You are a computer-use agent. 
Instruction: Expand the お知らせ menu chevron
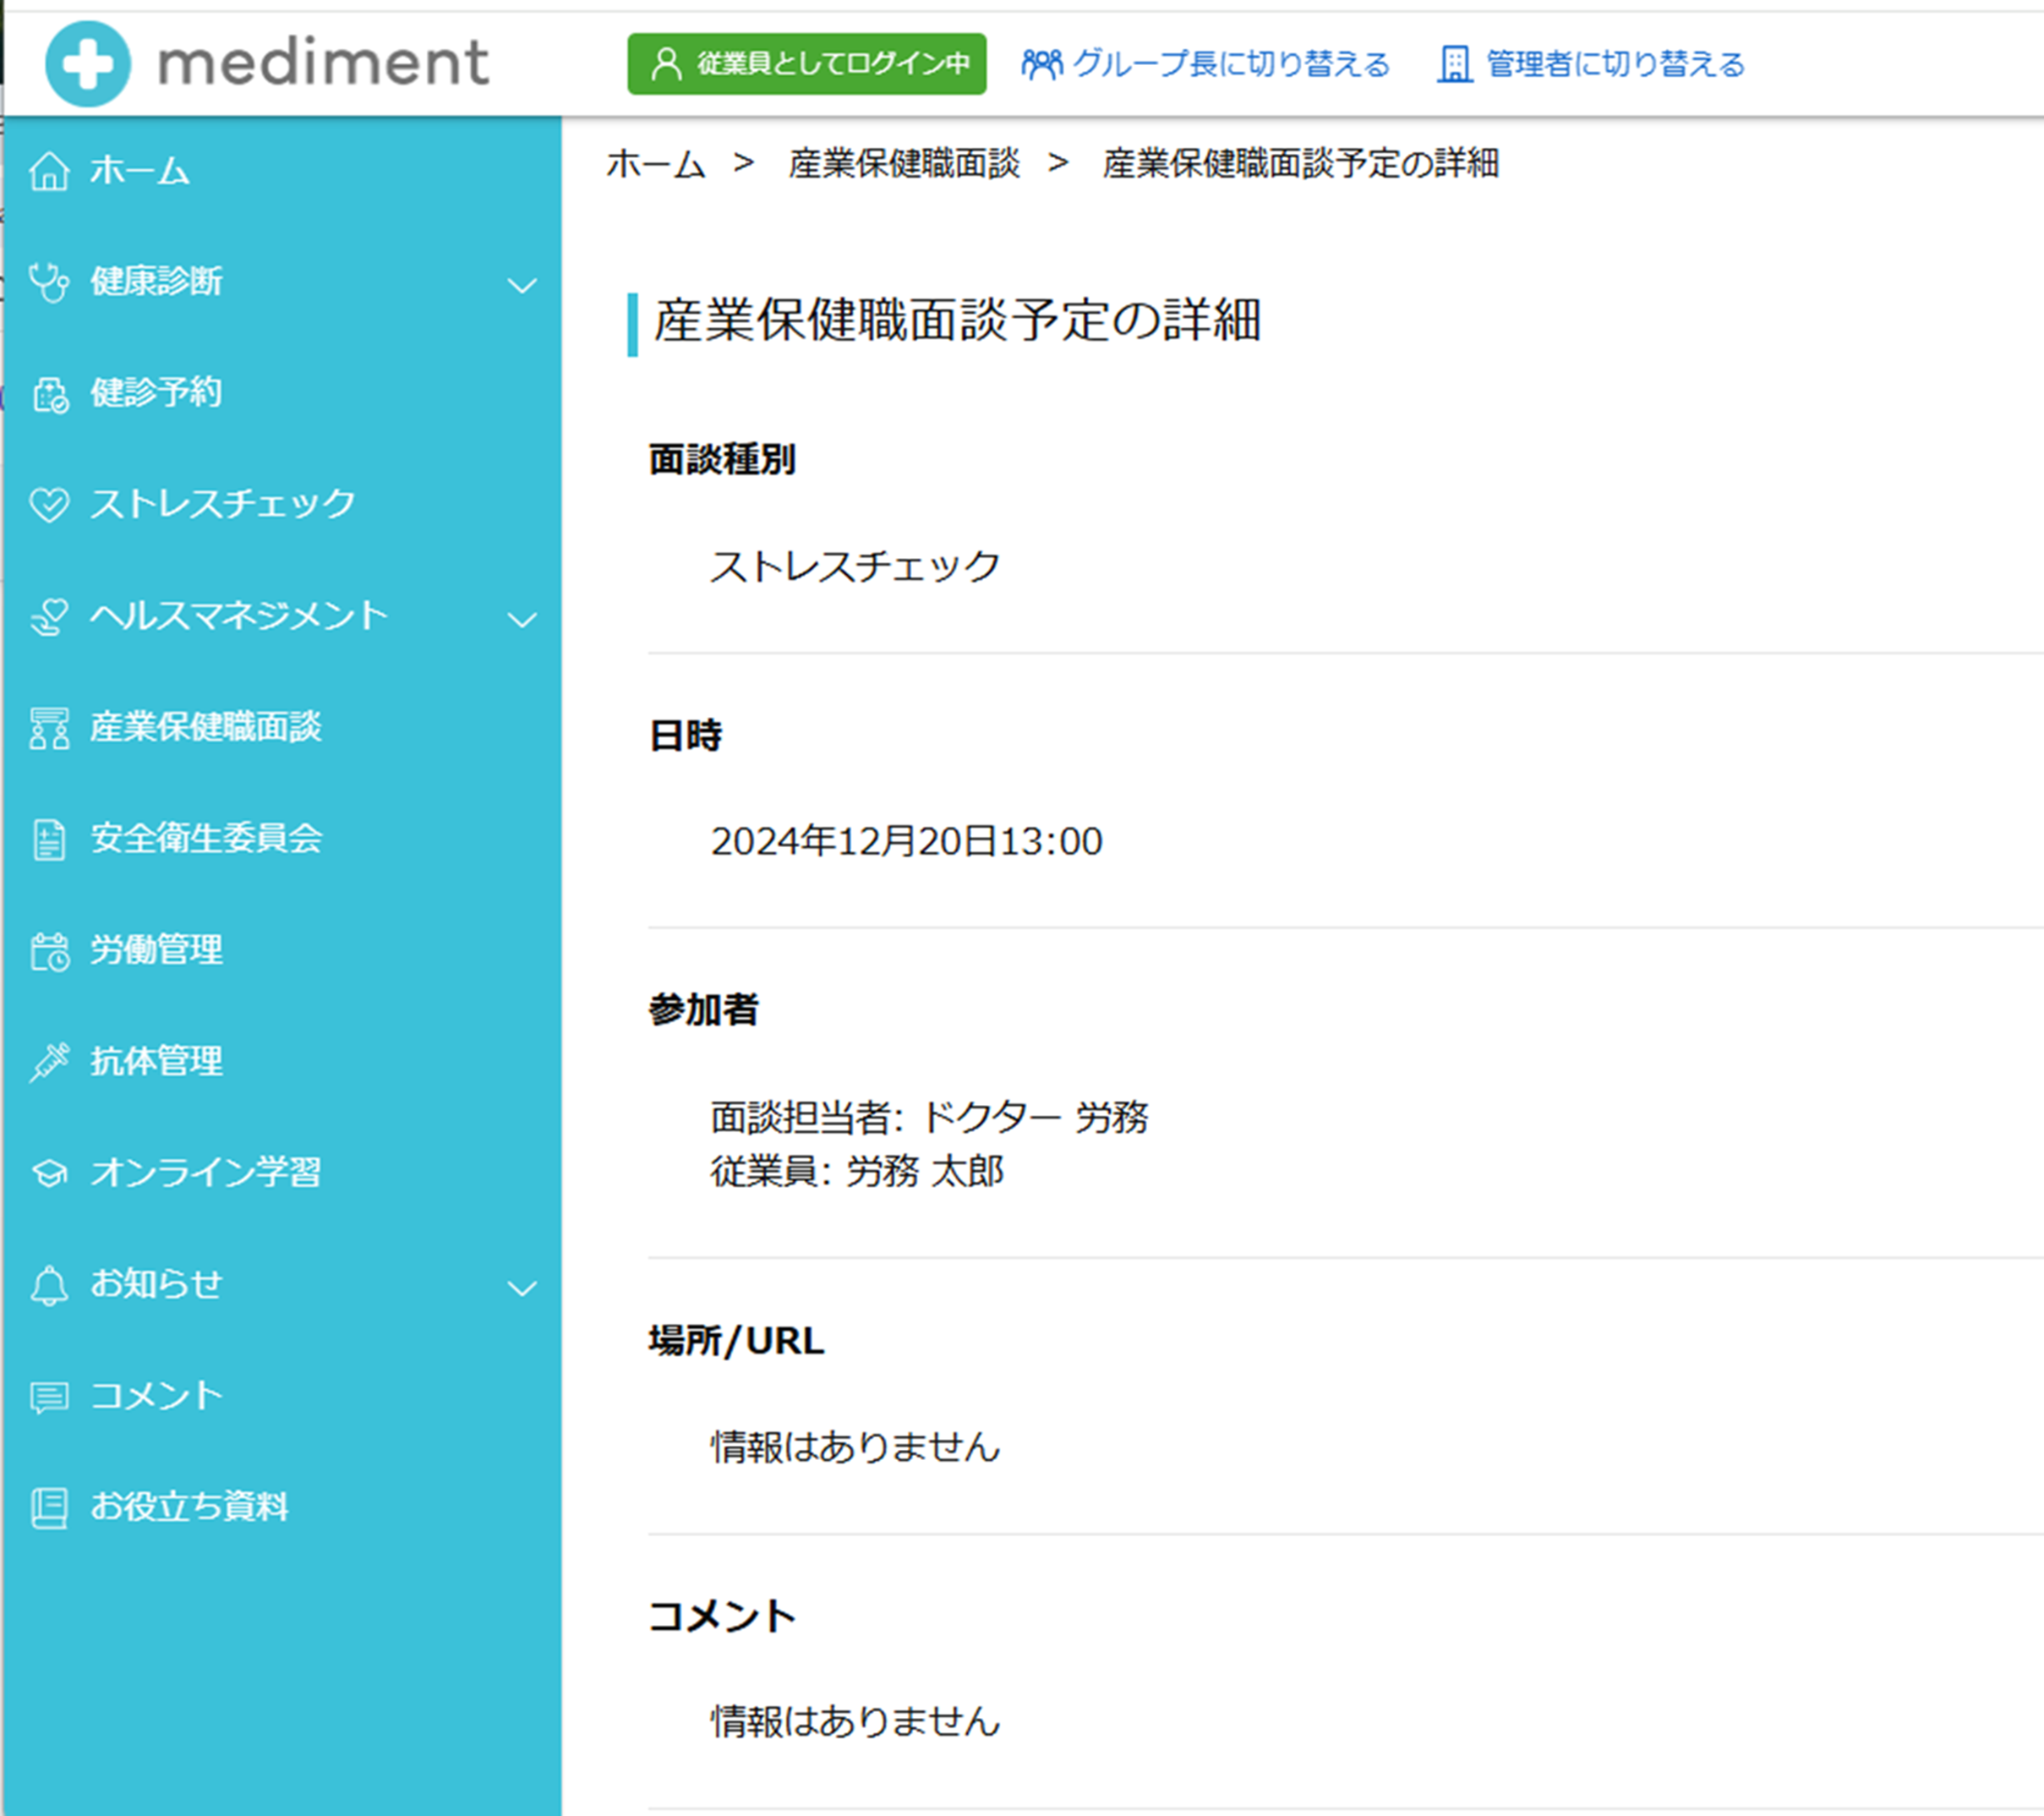point(522,1288)
